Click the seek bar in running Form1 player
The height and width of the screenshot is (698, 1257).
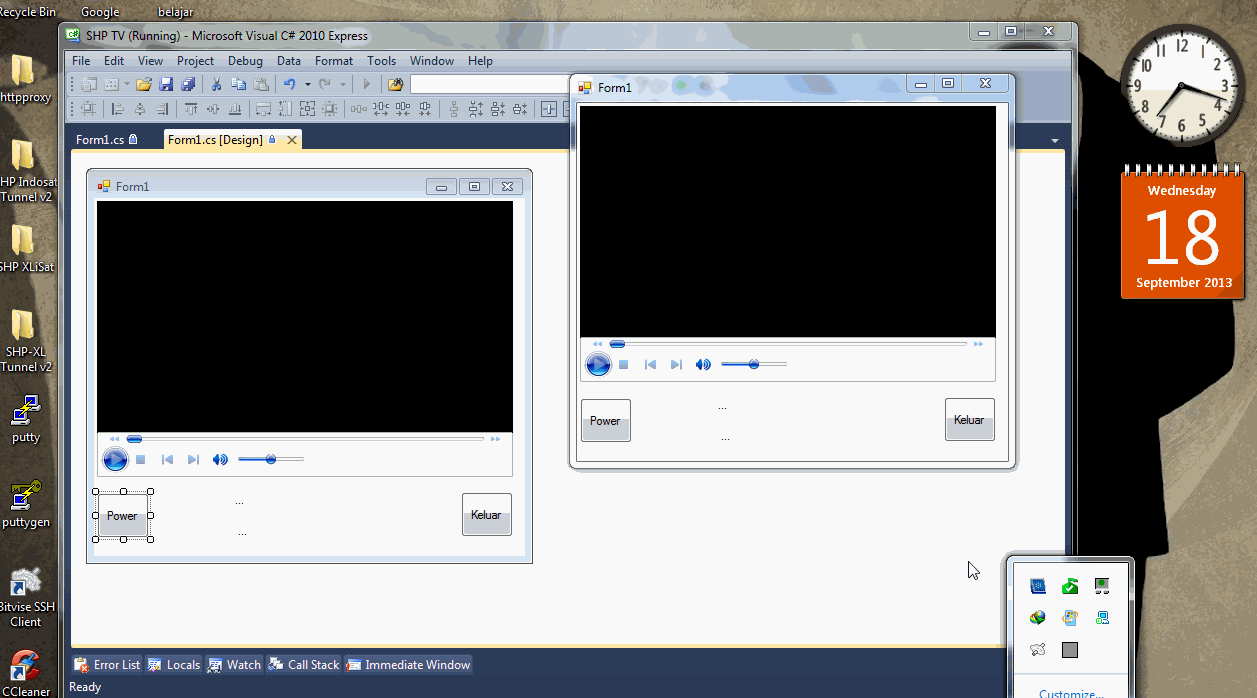pos(789,344)
